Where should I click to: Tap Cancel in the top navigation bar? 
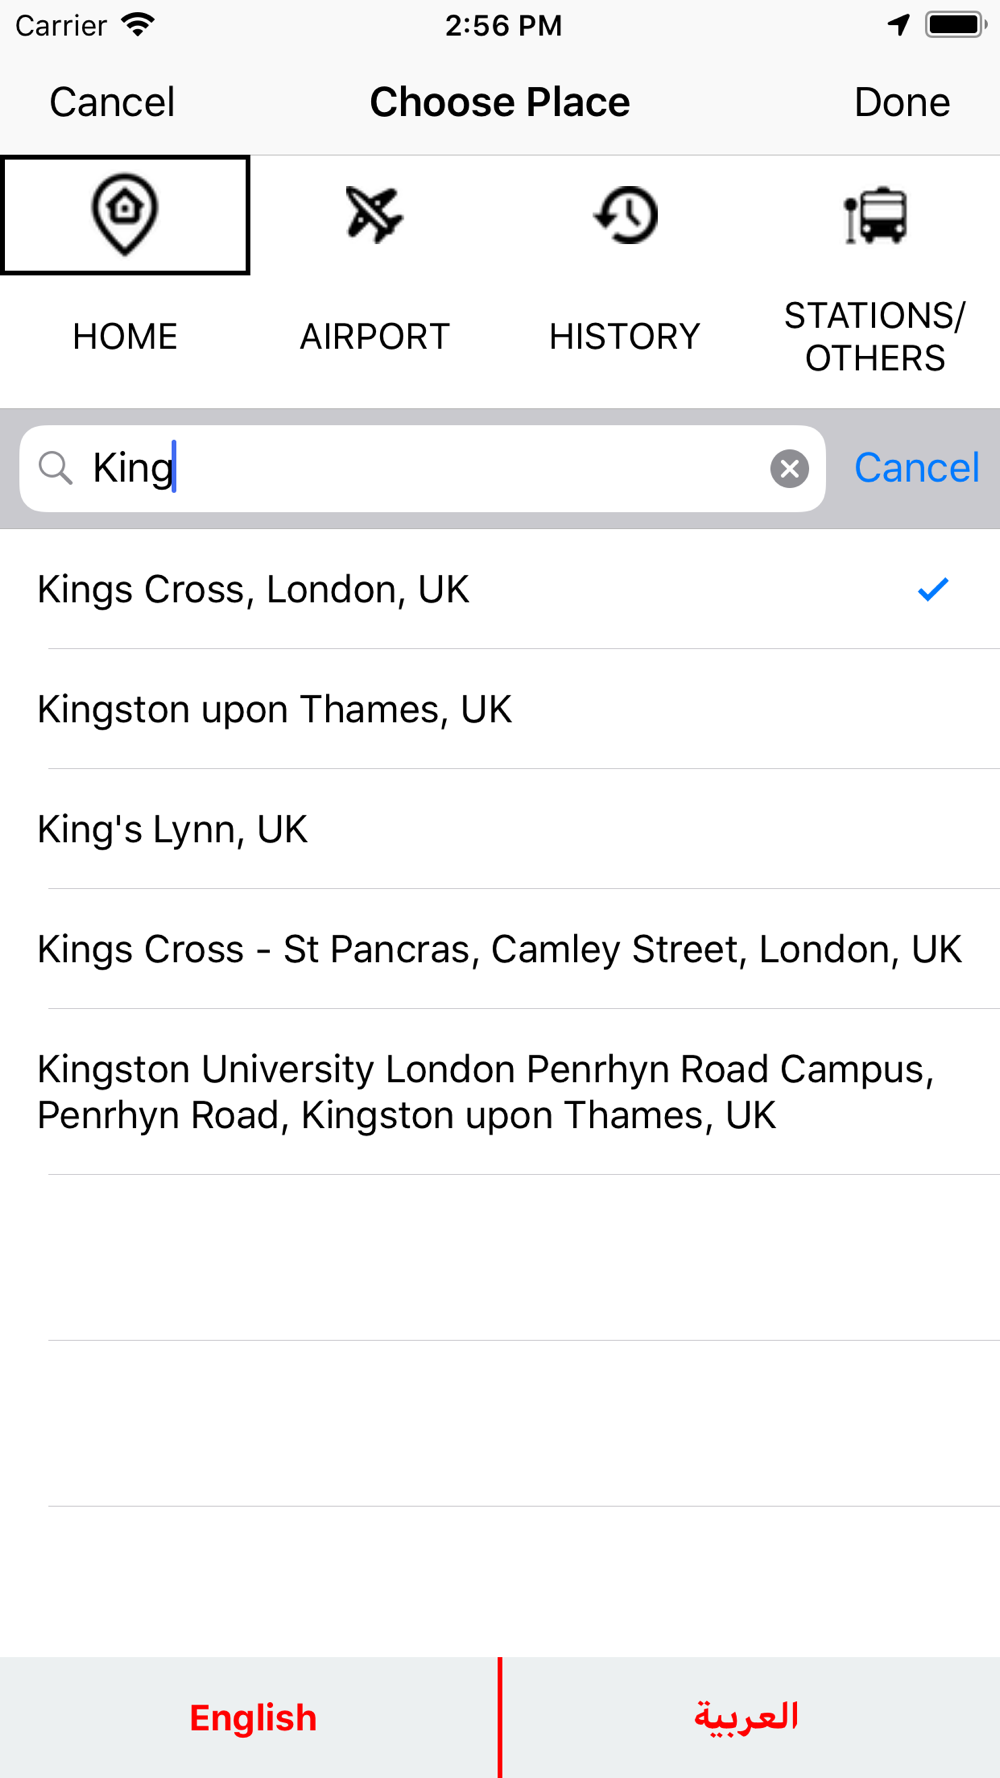tap(112, 102)
